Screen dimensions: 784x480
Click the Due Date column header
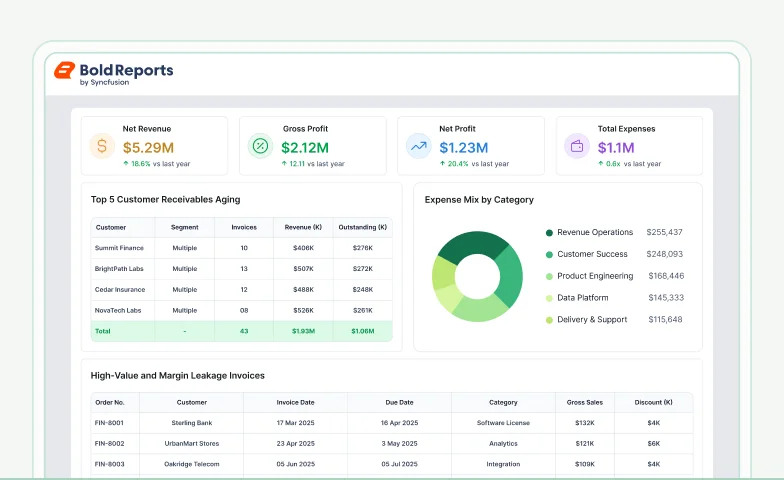coord(400,402)
